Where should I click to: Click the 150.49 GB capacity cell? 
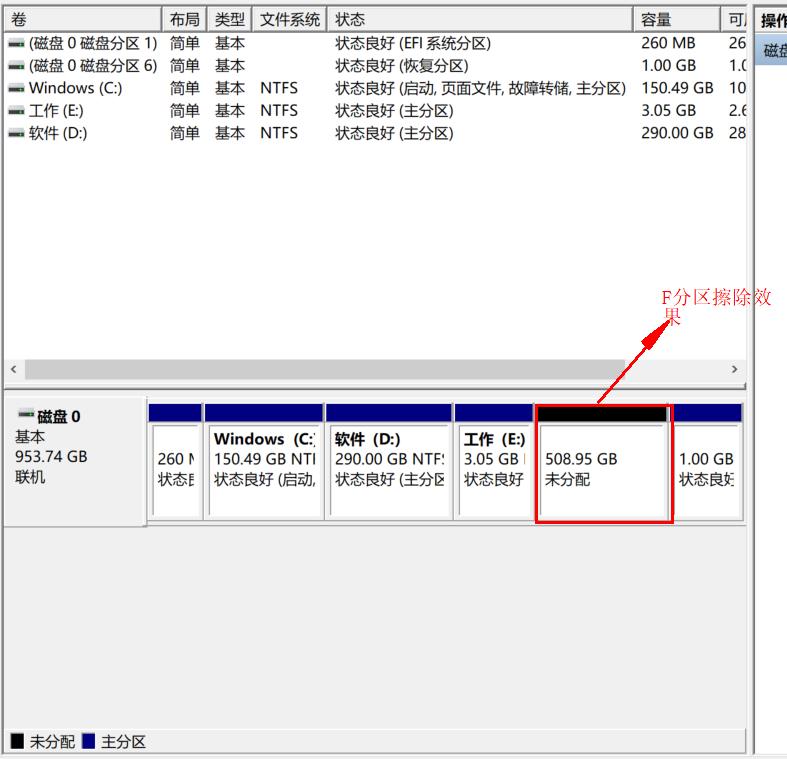point(677,88)
